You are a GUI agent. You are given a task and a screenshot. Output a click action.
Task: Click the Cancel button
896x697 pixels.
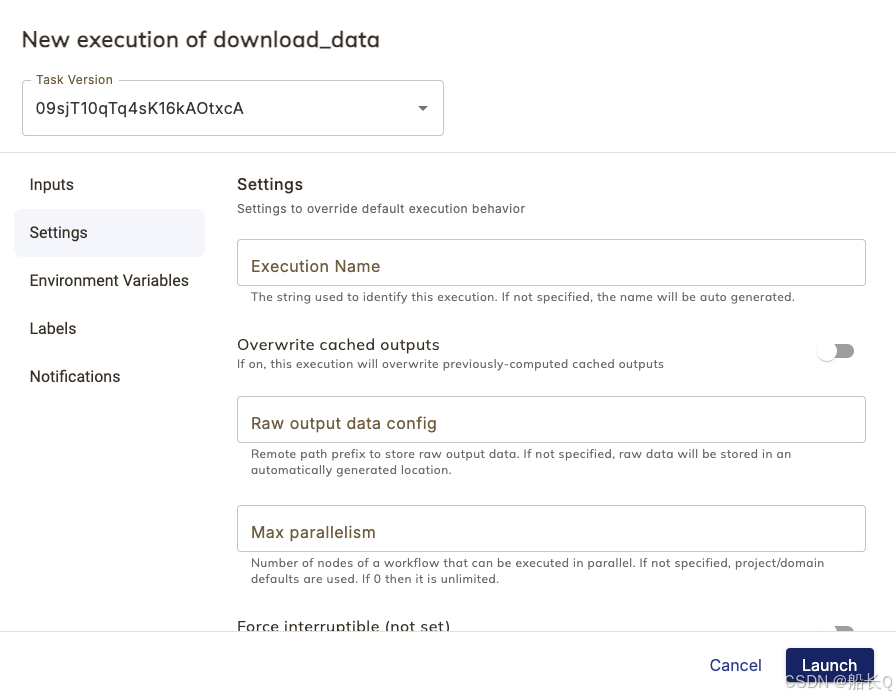pyautogui.click(x=735, y=665)
